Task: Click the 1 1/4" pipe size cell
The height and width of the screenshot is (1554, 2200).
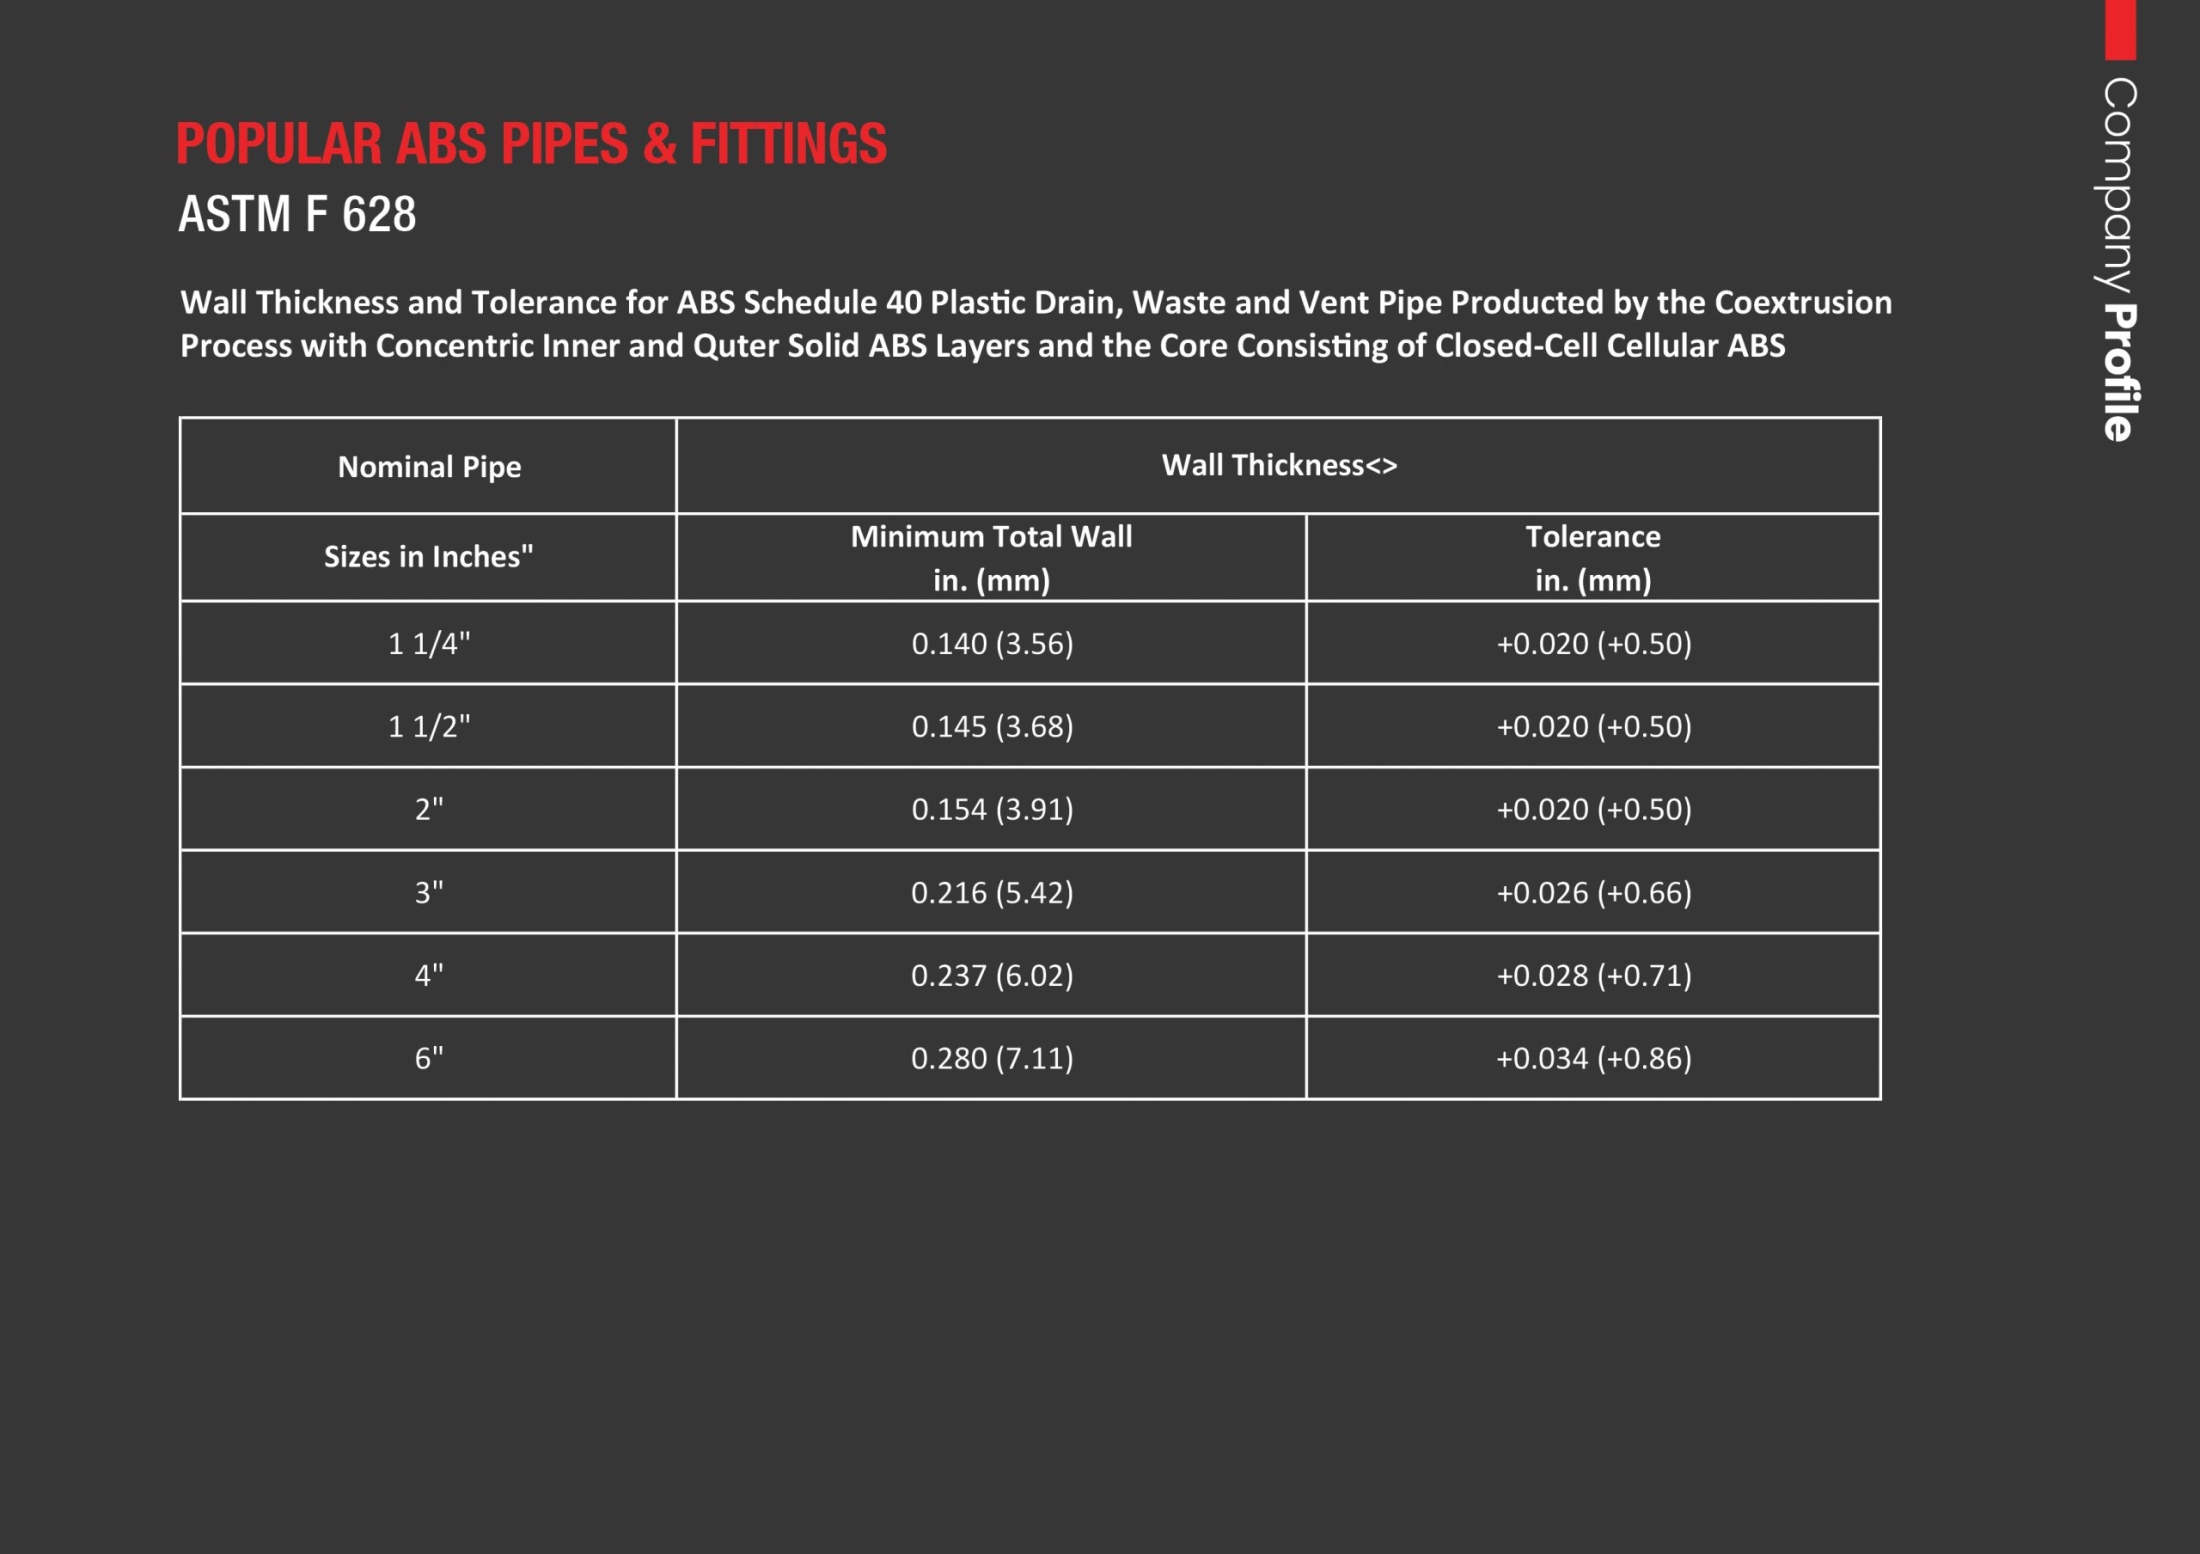Action: click(x=429, y=643)
